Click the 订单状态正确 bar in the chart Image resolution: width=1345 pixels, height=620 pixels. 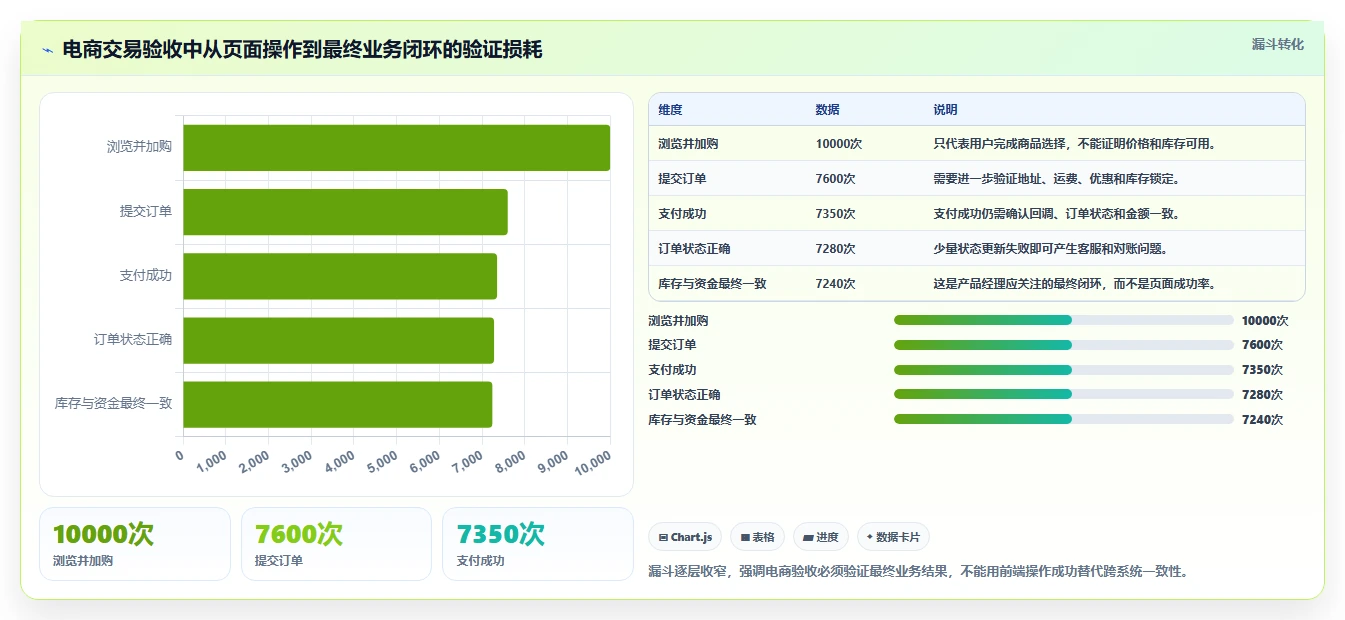click(x=339, y=340)
